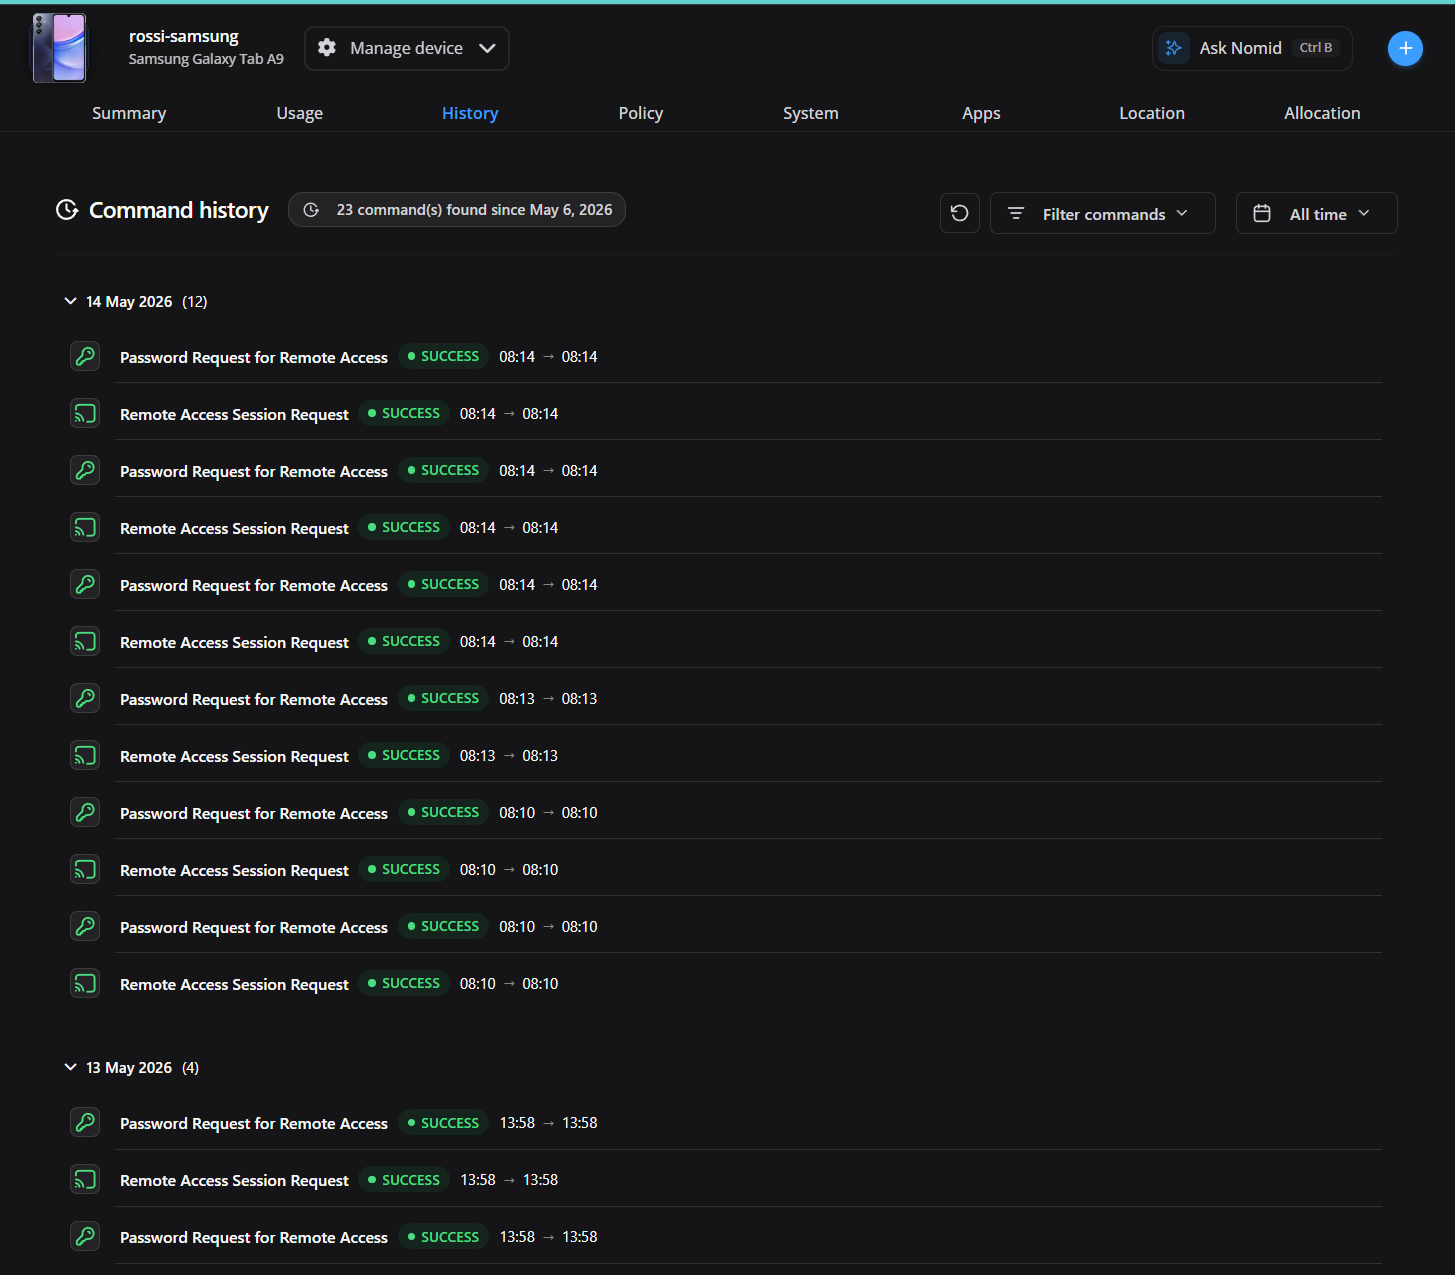Click the 13 May 2026 date label
Image resolution: width=1455 pixels, height=1275 pixels.
129,1067
